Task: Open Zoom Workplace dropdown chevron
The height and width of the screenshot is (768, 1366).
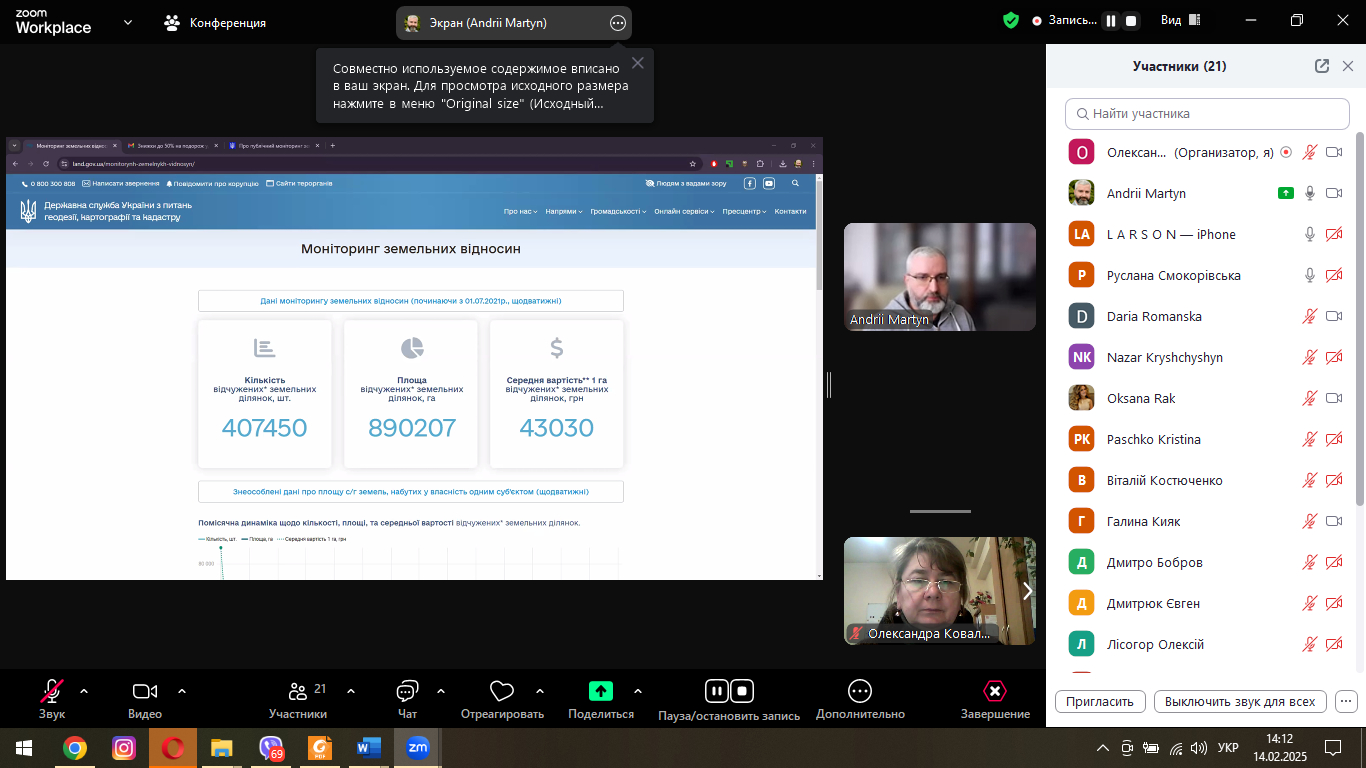Action: [128, 22]
